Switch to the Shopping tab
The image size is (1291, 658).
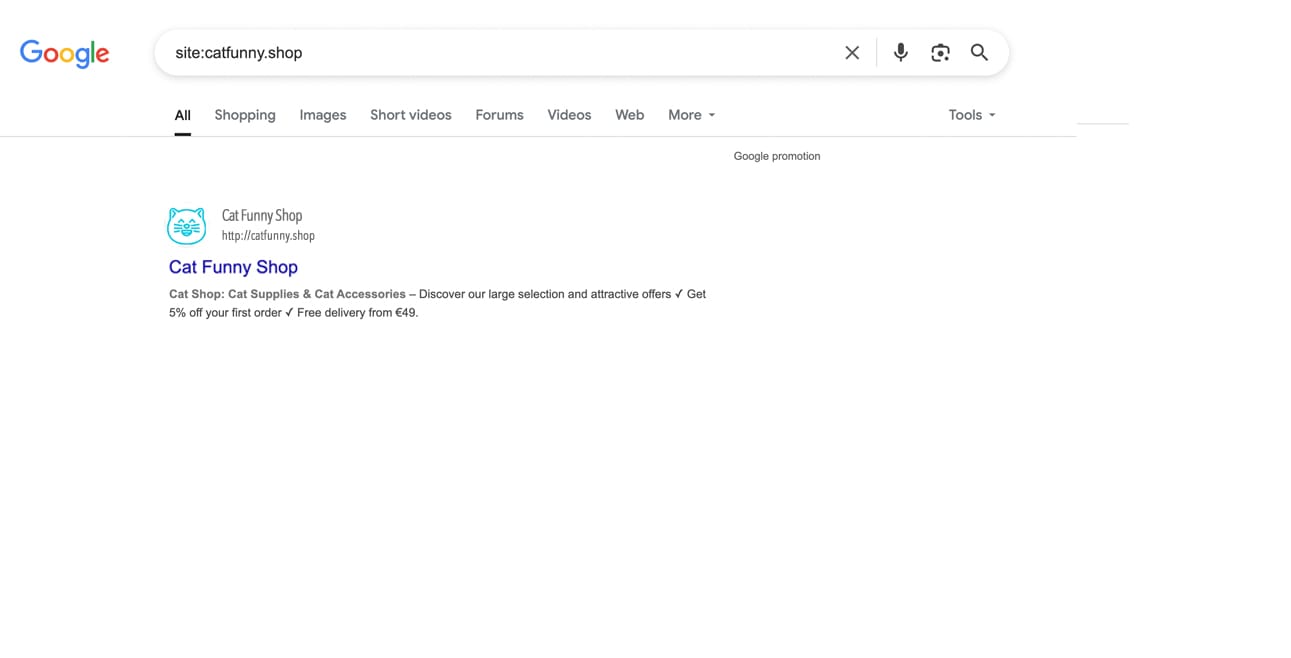coord(245,115)
